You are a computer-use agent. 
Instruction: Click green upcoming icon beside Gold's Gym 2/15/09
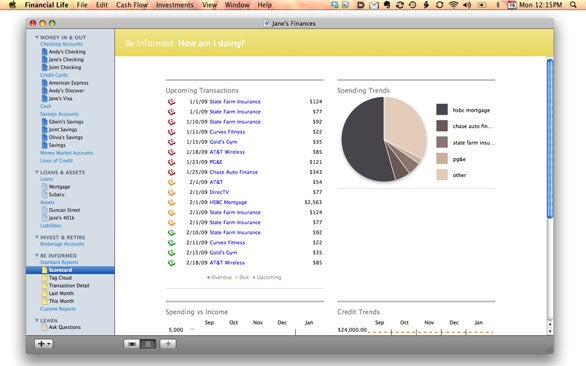point(171,253)
